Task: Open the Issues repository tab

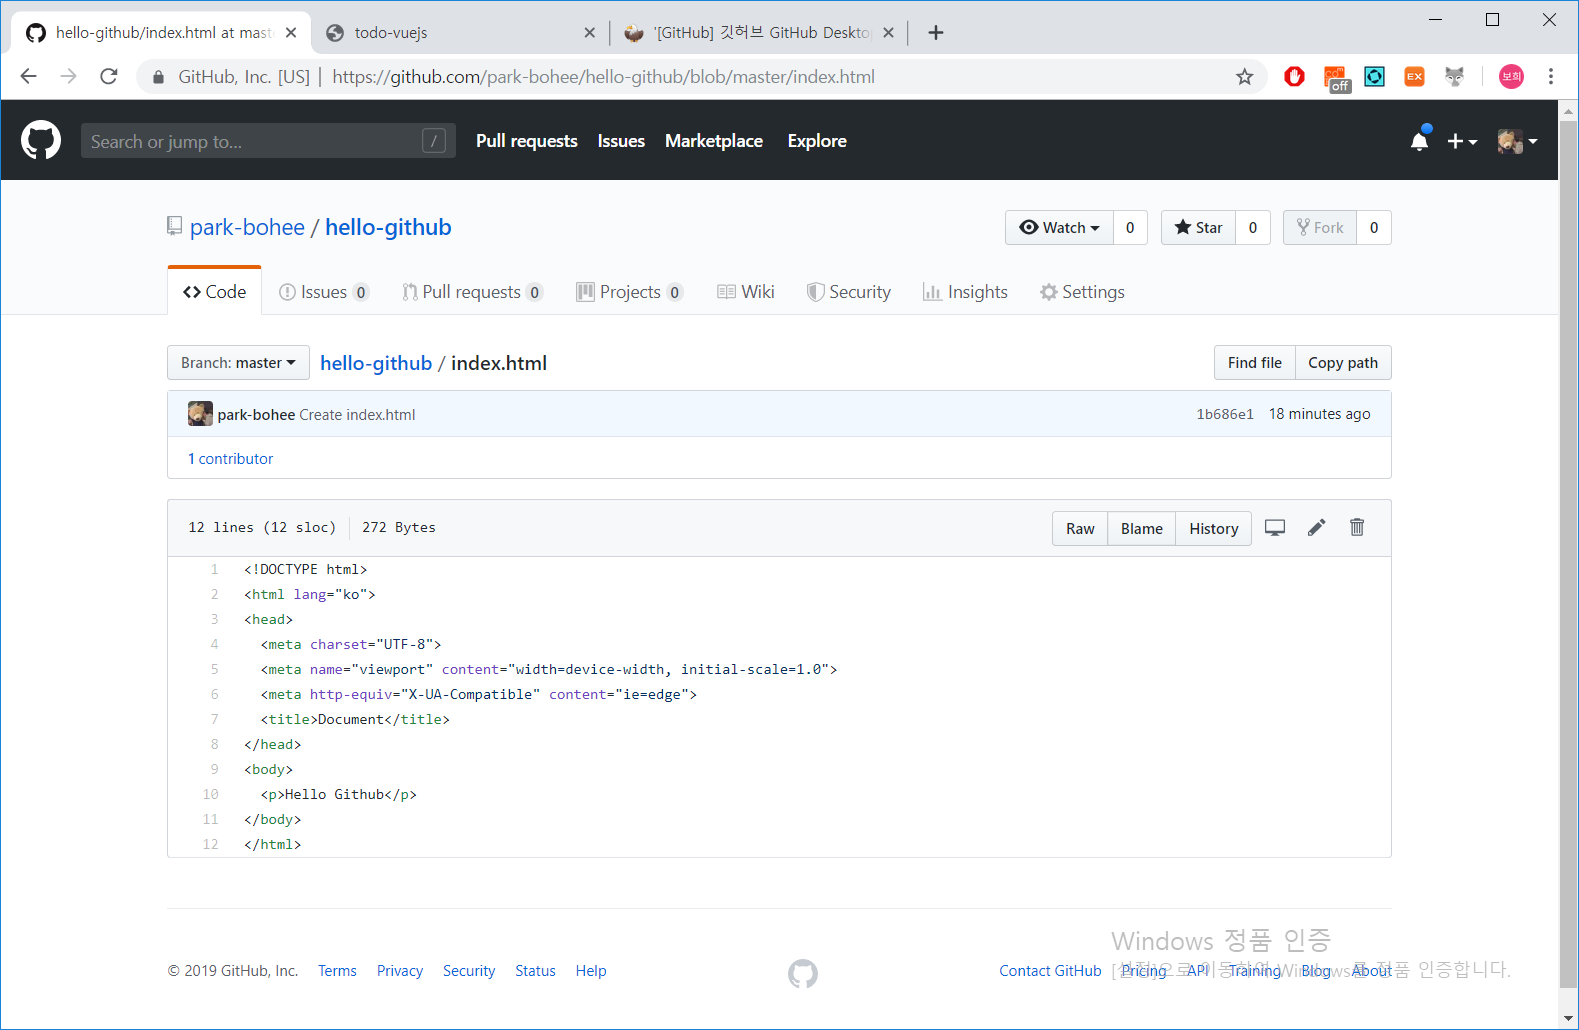Action: (323, 292)
